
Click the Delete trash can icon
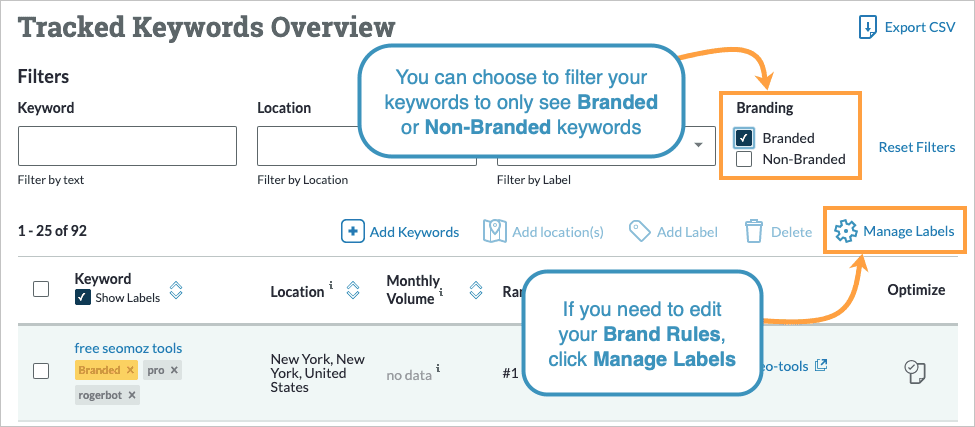click(754, 232)
